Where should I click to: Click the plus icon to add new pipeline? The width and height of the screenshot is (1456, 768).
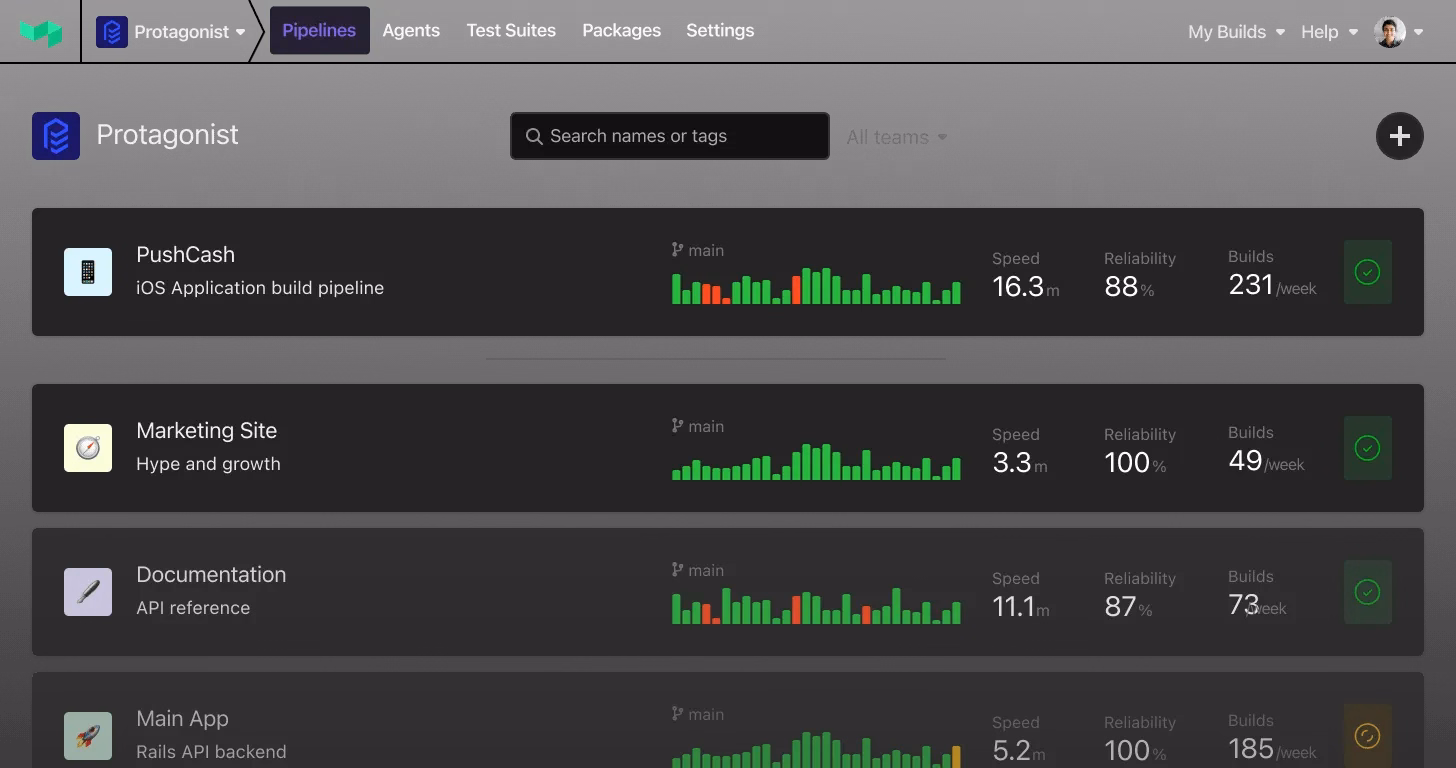click(1399, 136)
